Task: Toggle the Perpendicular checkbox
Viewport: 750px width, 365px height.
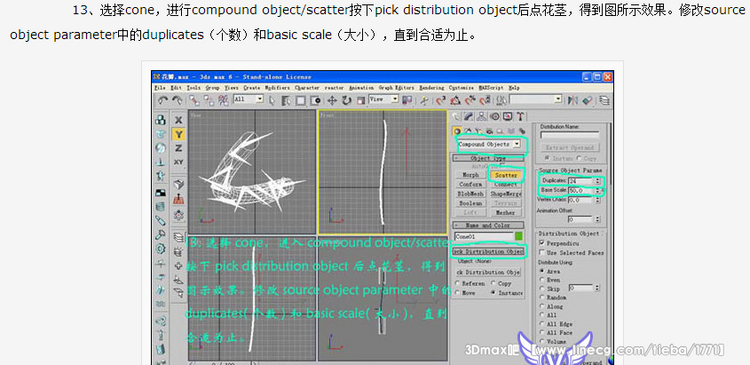Action: point(541,243)
